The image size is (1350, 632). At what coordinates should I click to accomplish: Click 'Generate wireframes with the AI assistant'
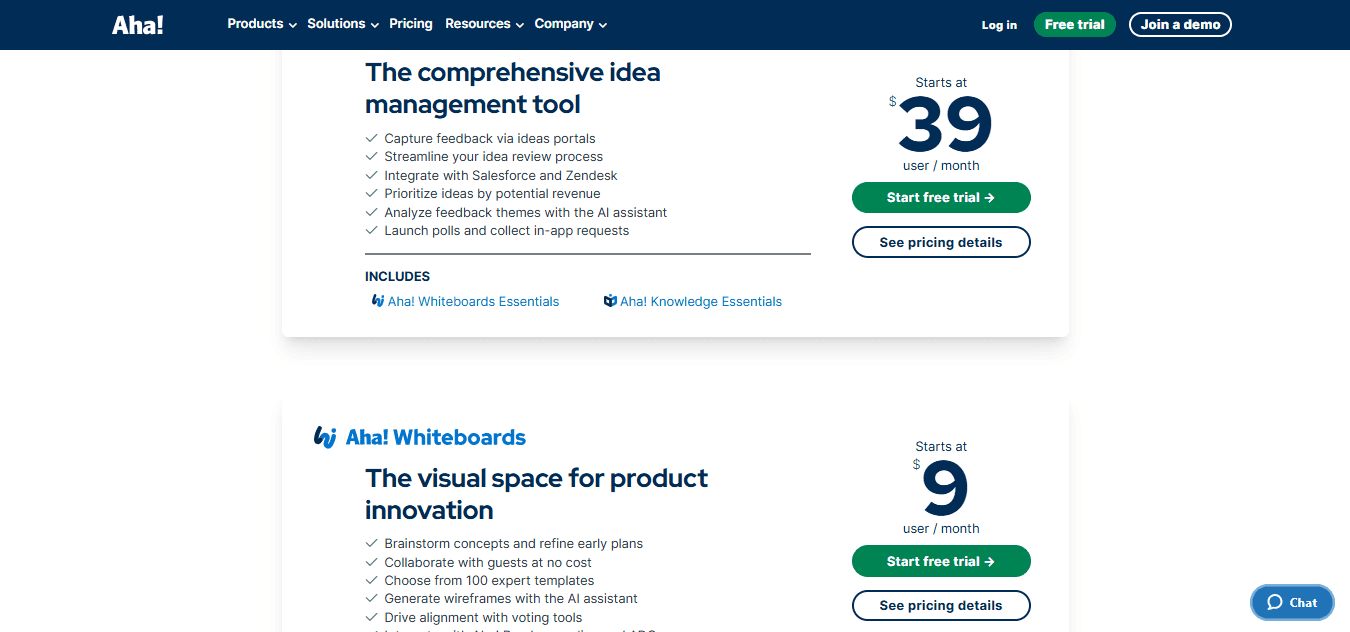tap(511, 599)
